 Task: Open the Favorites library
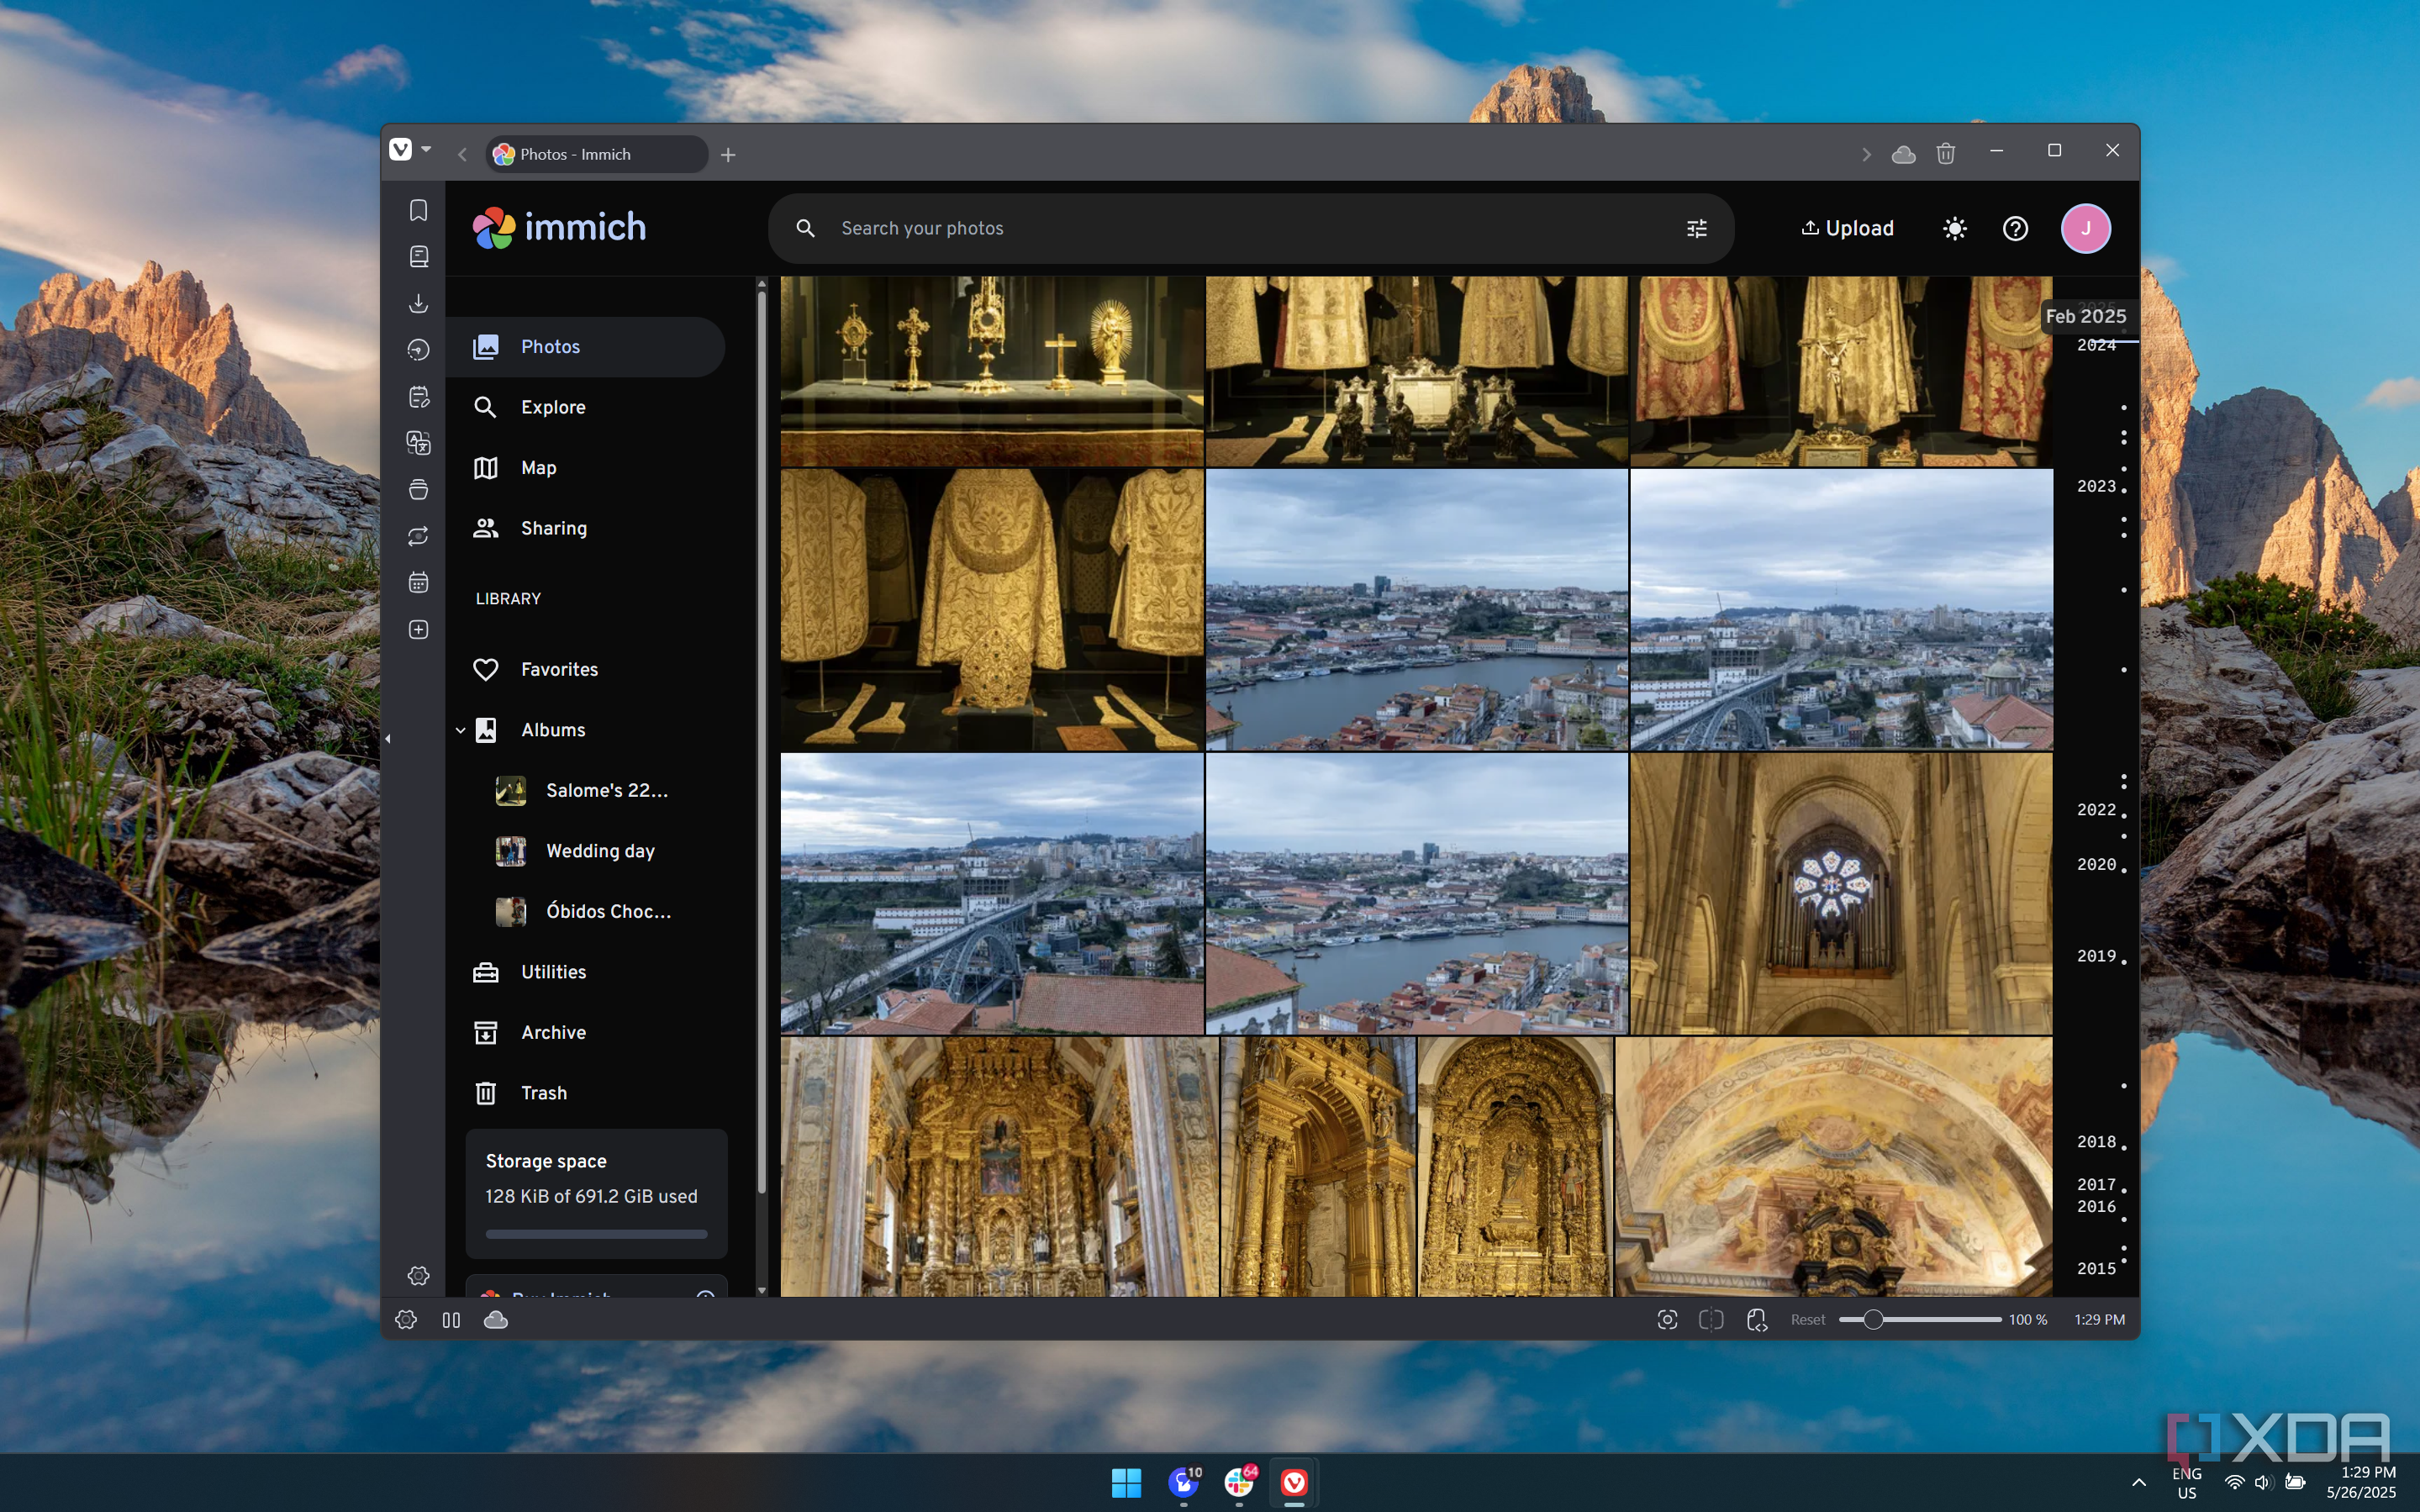585,669
